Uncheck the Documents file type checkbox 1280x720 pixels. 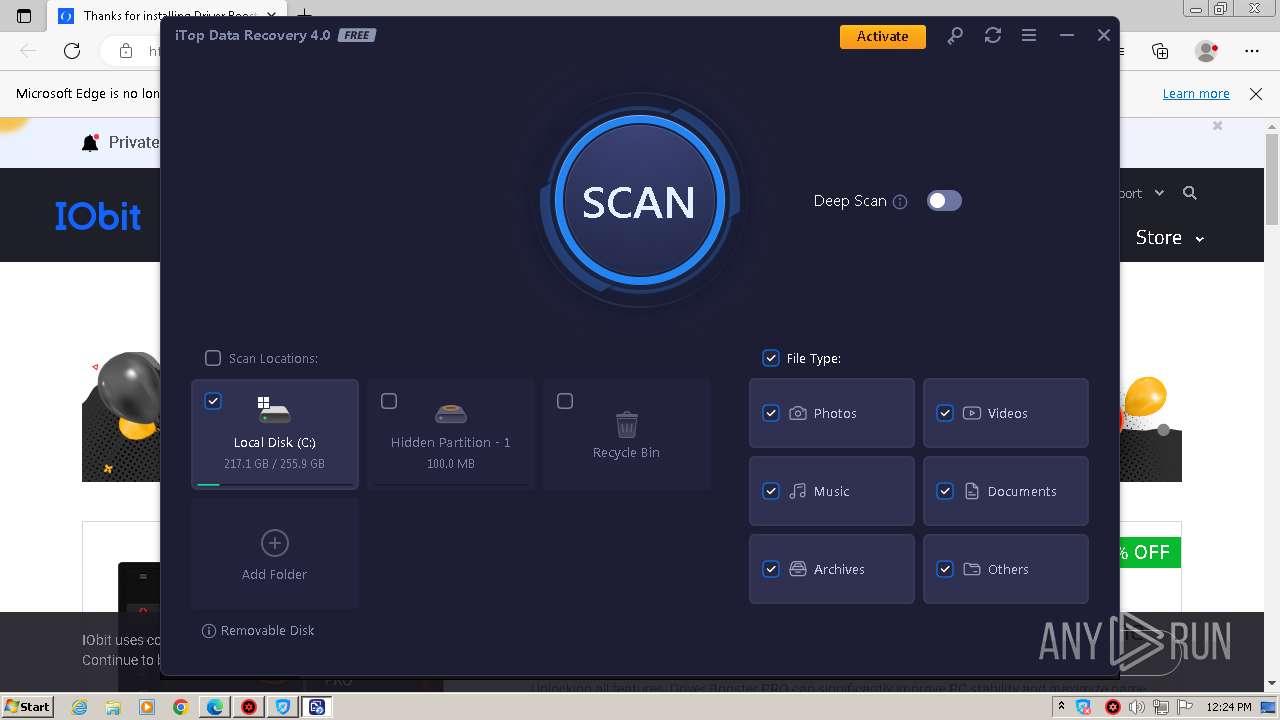point(945,491)
